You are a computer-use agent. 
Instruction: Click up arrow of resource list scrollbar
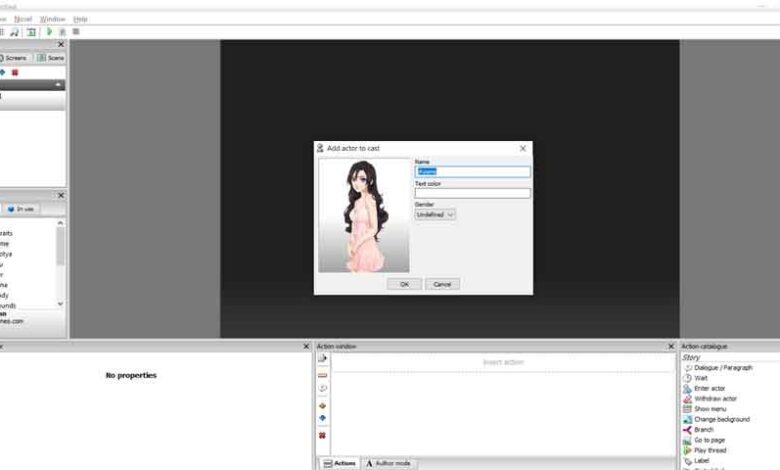point(60,223)
